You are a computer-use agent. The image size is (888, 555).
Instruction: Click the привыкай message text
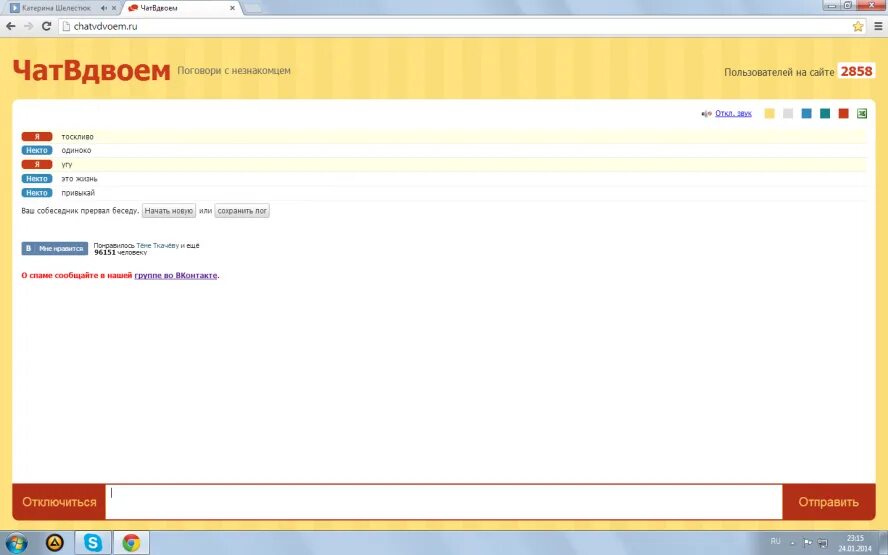pyautogui.click(x=78, y=193)
